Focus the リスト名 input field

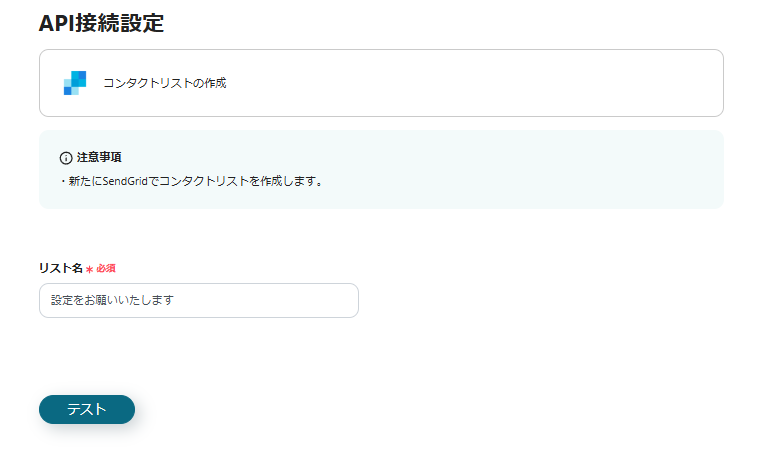tap(198, 300)
